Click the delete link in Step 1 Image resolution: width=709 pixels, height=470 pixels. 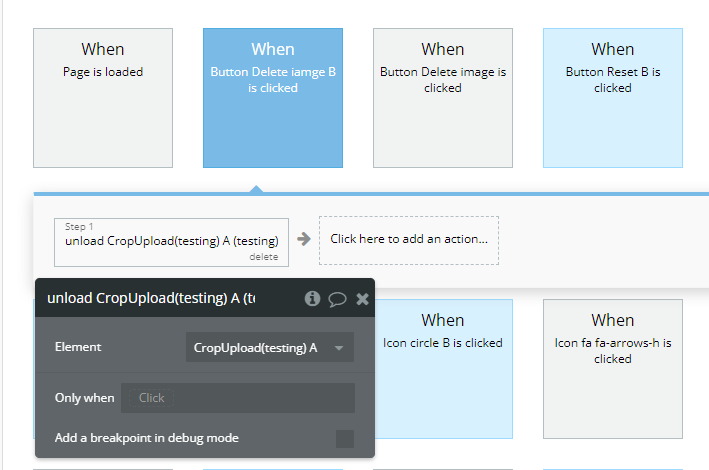[263, 257]
